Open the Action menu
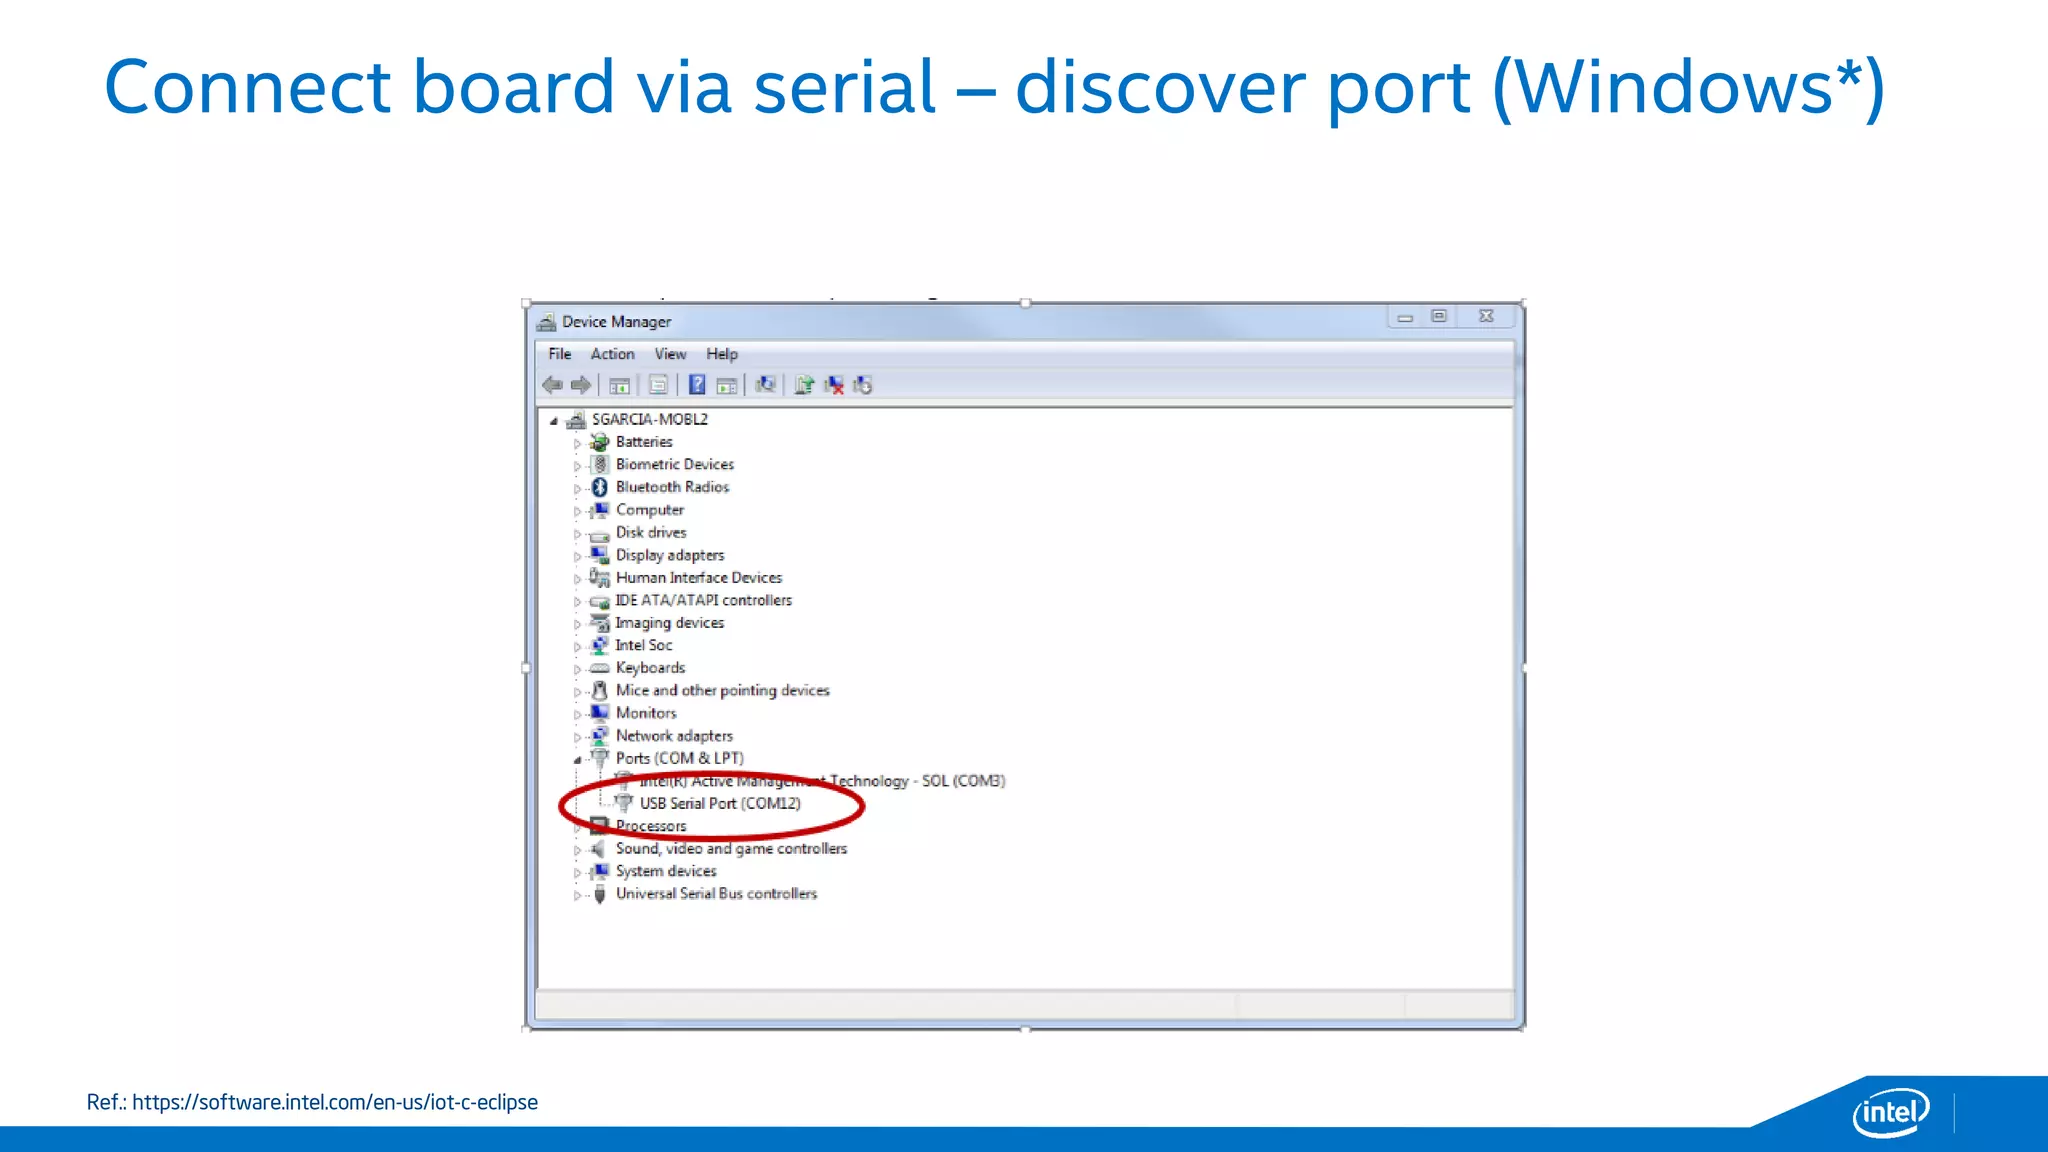The height and width of the screenshot is (1152, 2048). (x=612, y=354)
